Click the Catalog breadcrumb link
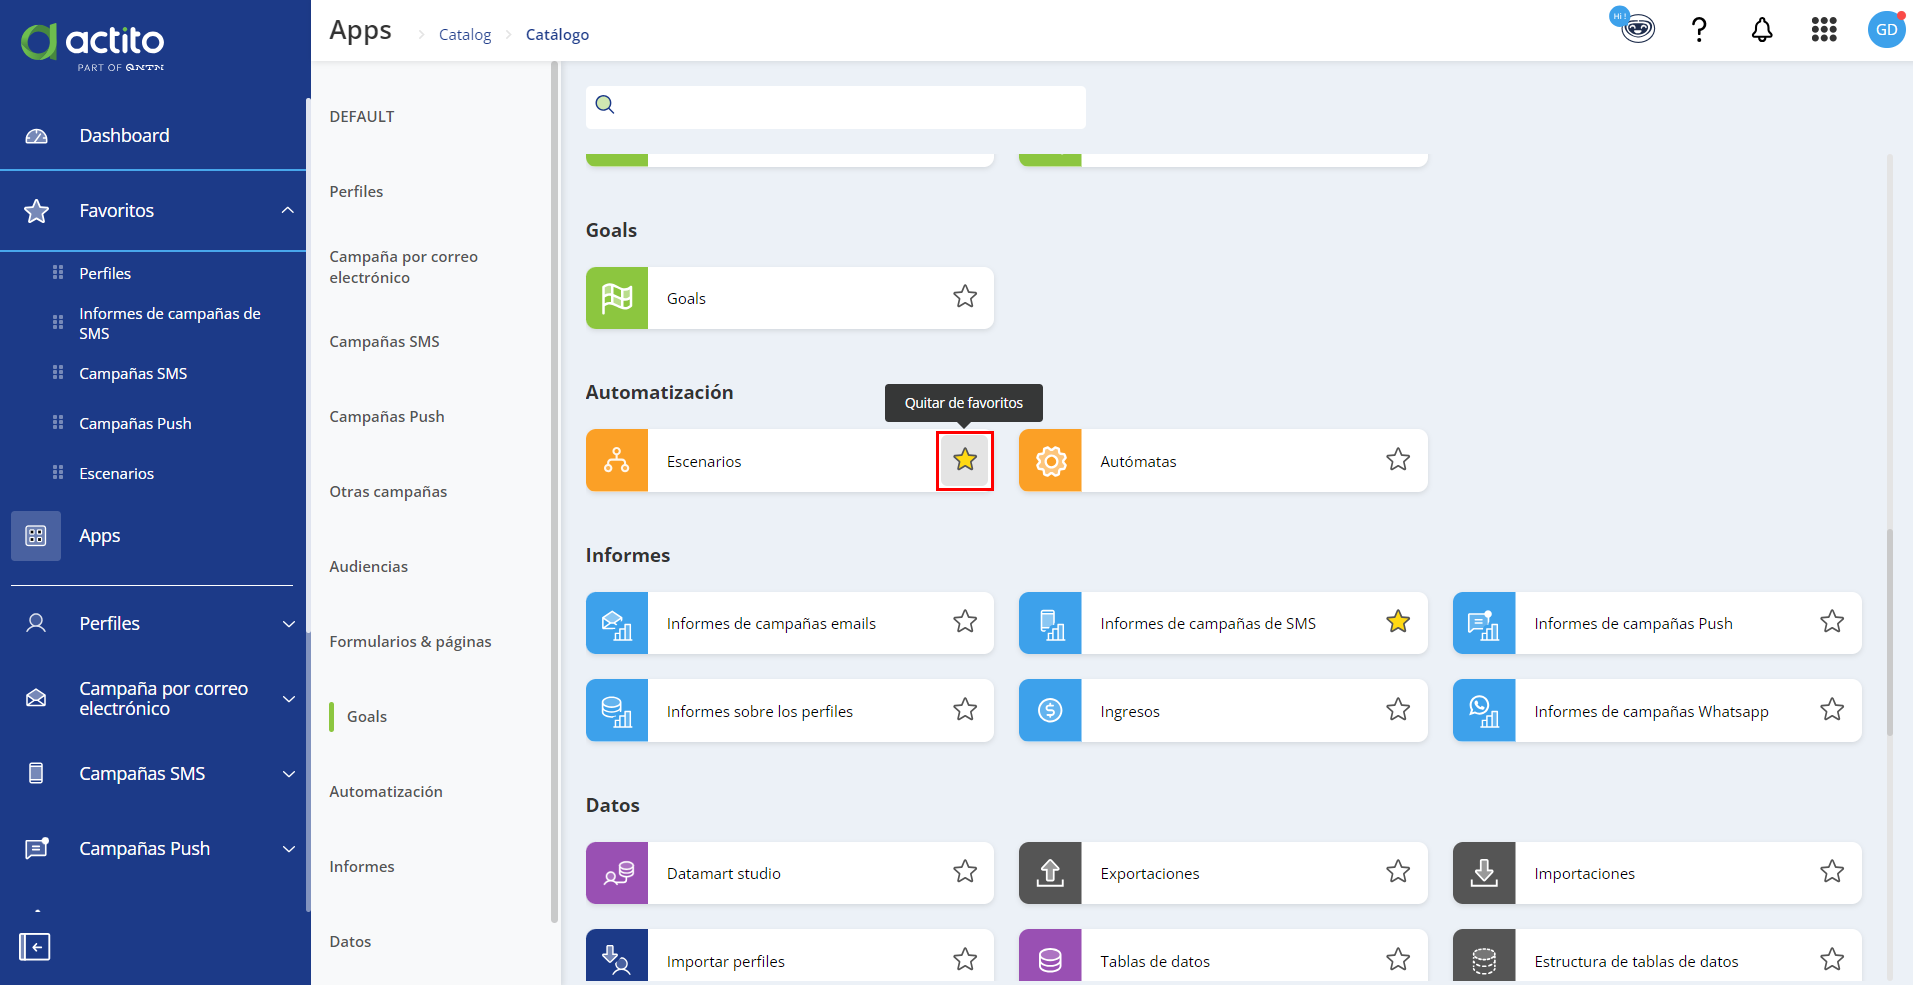 (x=465, y=34)
